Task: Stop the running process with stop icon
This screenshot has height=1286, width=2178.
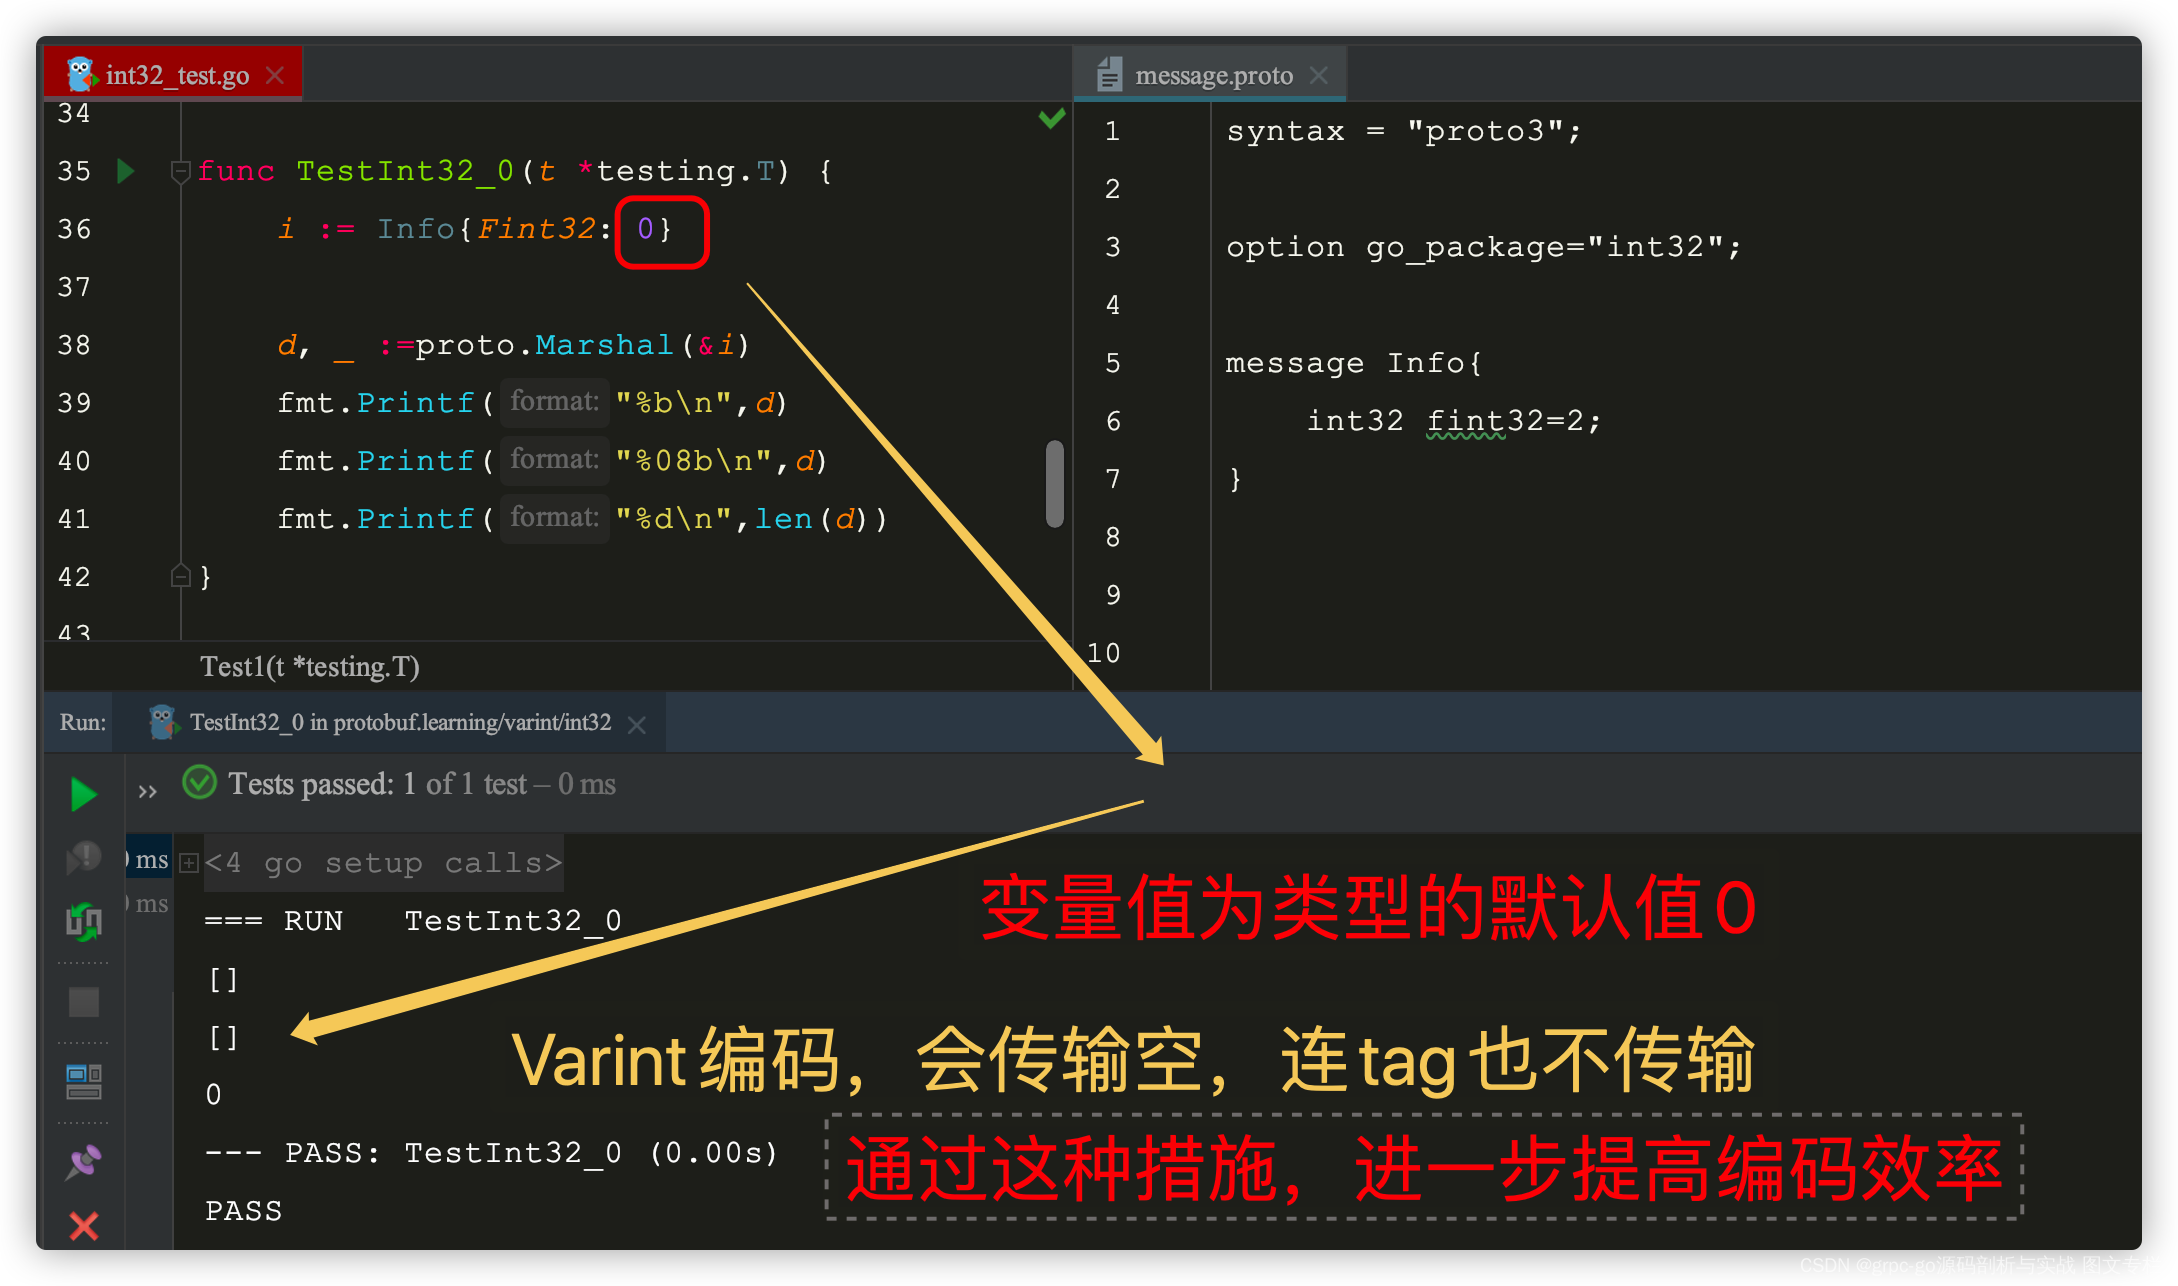Action: click(84, 1002)
